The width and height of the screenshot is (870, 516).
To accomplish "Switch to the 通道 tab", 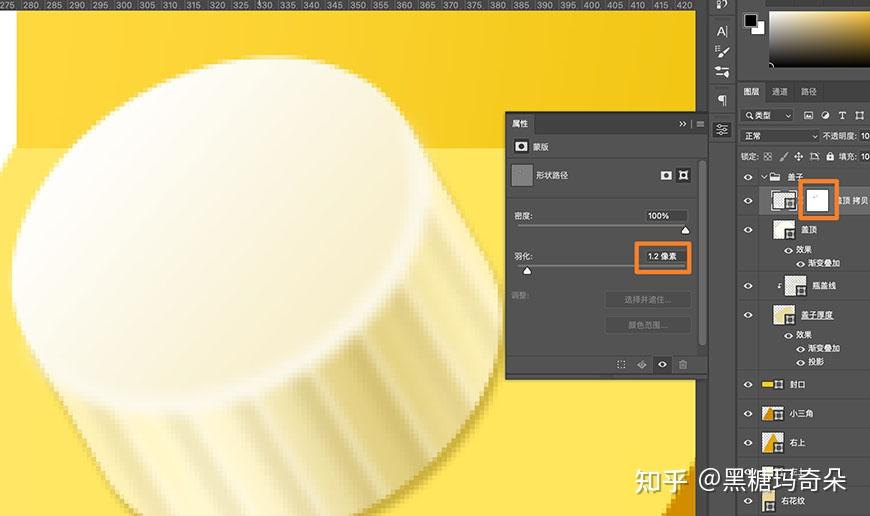I will 780,92.
